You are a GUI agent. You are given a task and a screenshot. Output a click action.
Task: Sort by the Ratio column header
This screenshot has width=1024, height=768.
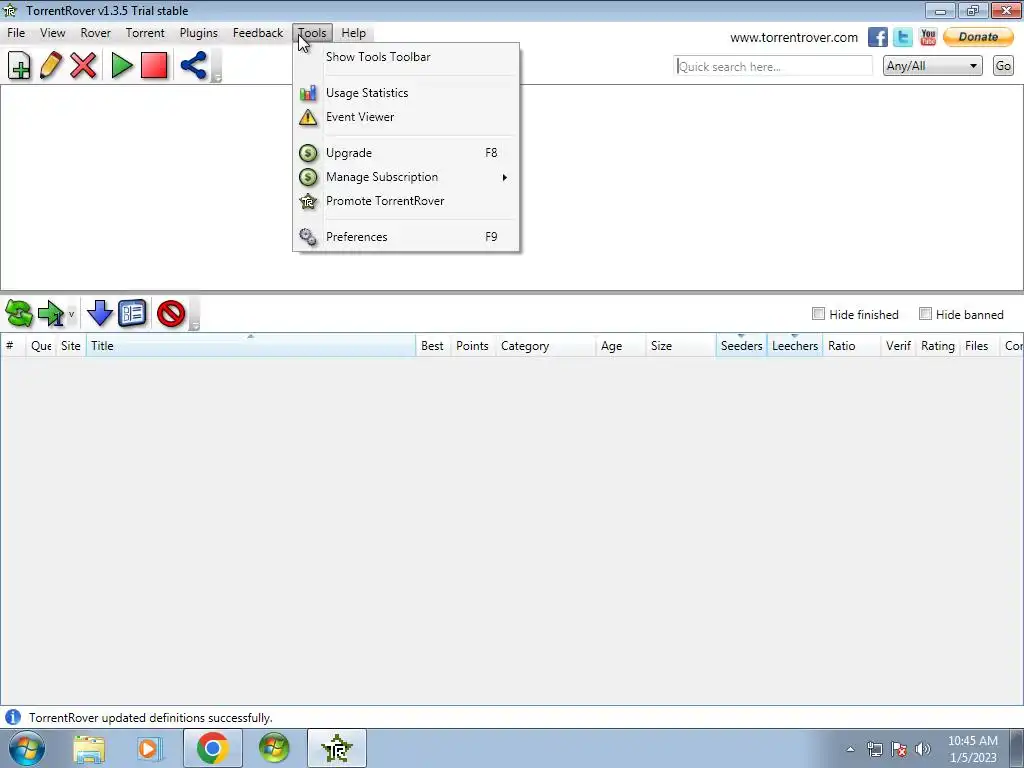click(x=852, y=345)
